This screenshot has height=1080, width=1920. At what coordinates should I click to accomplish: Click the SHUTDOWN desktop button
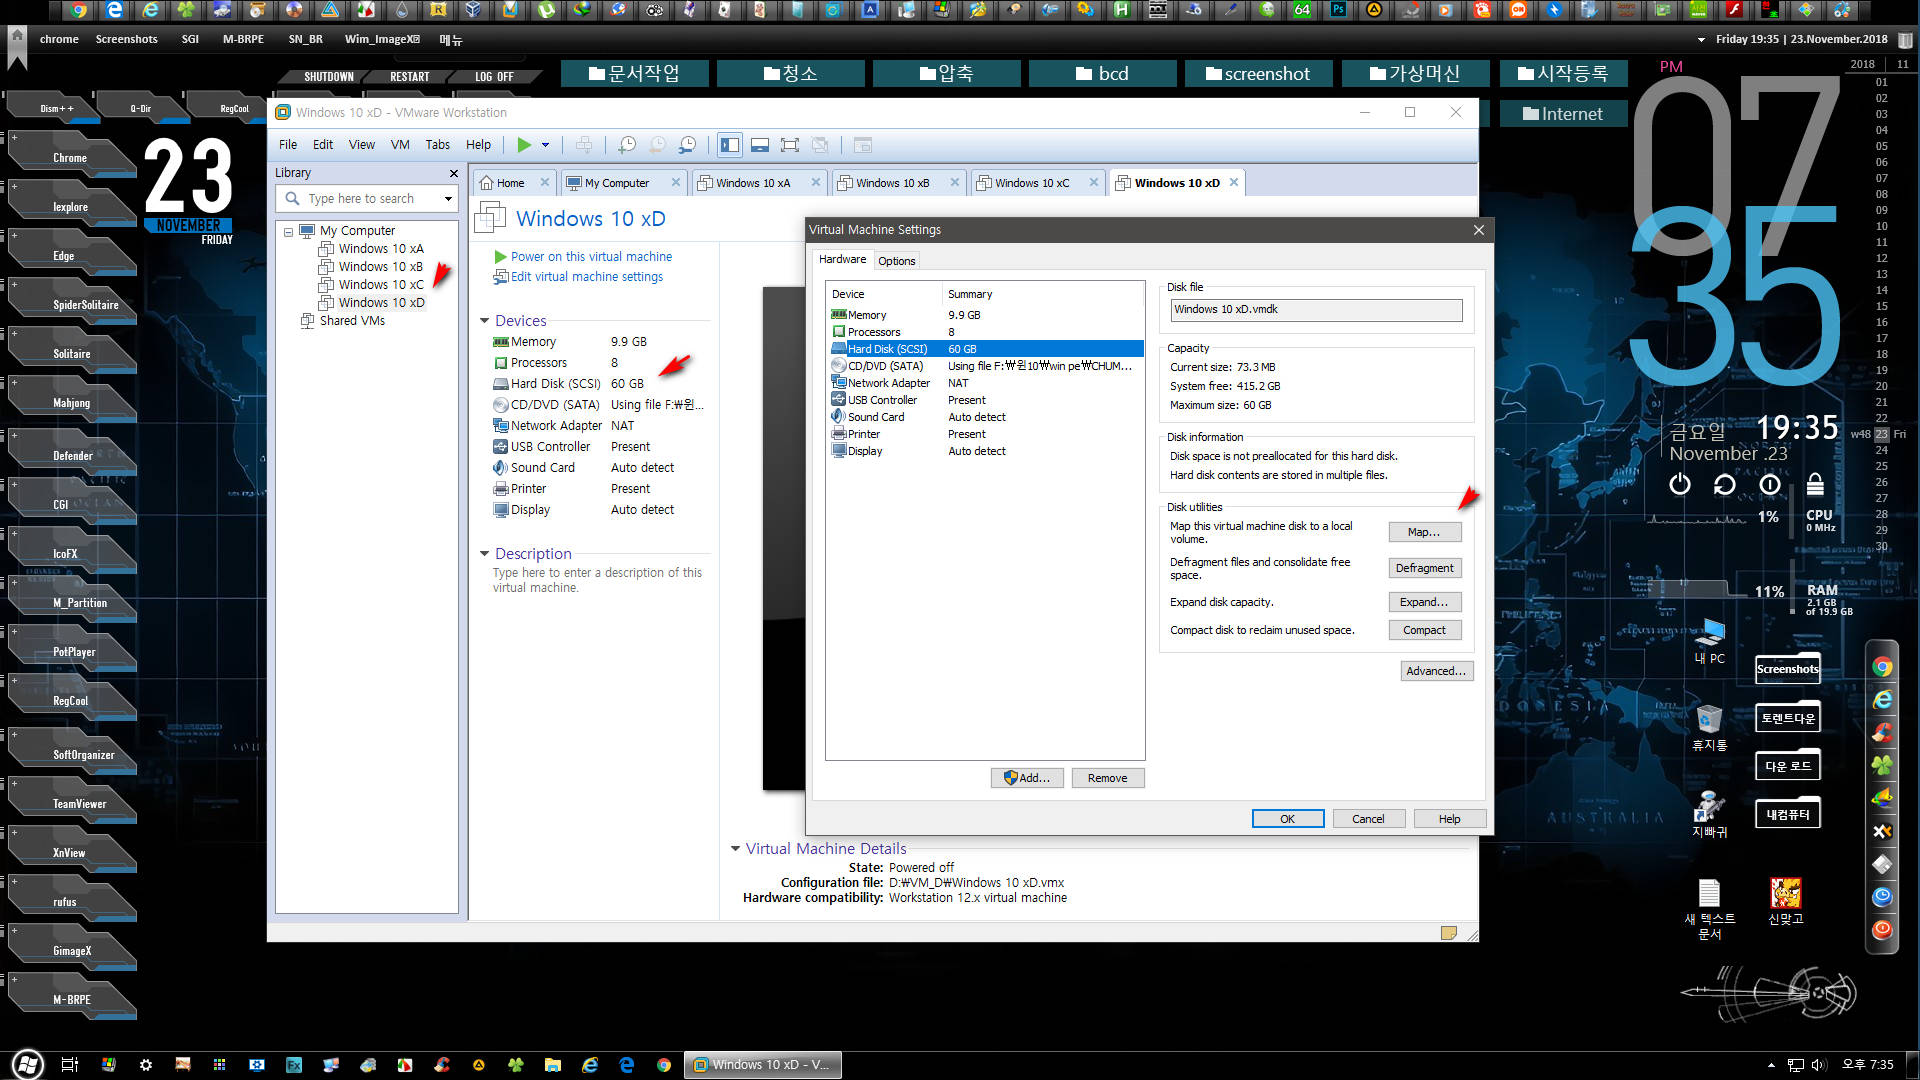pyautogui.click(x=328, y=77)
